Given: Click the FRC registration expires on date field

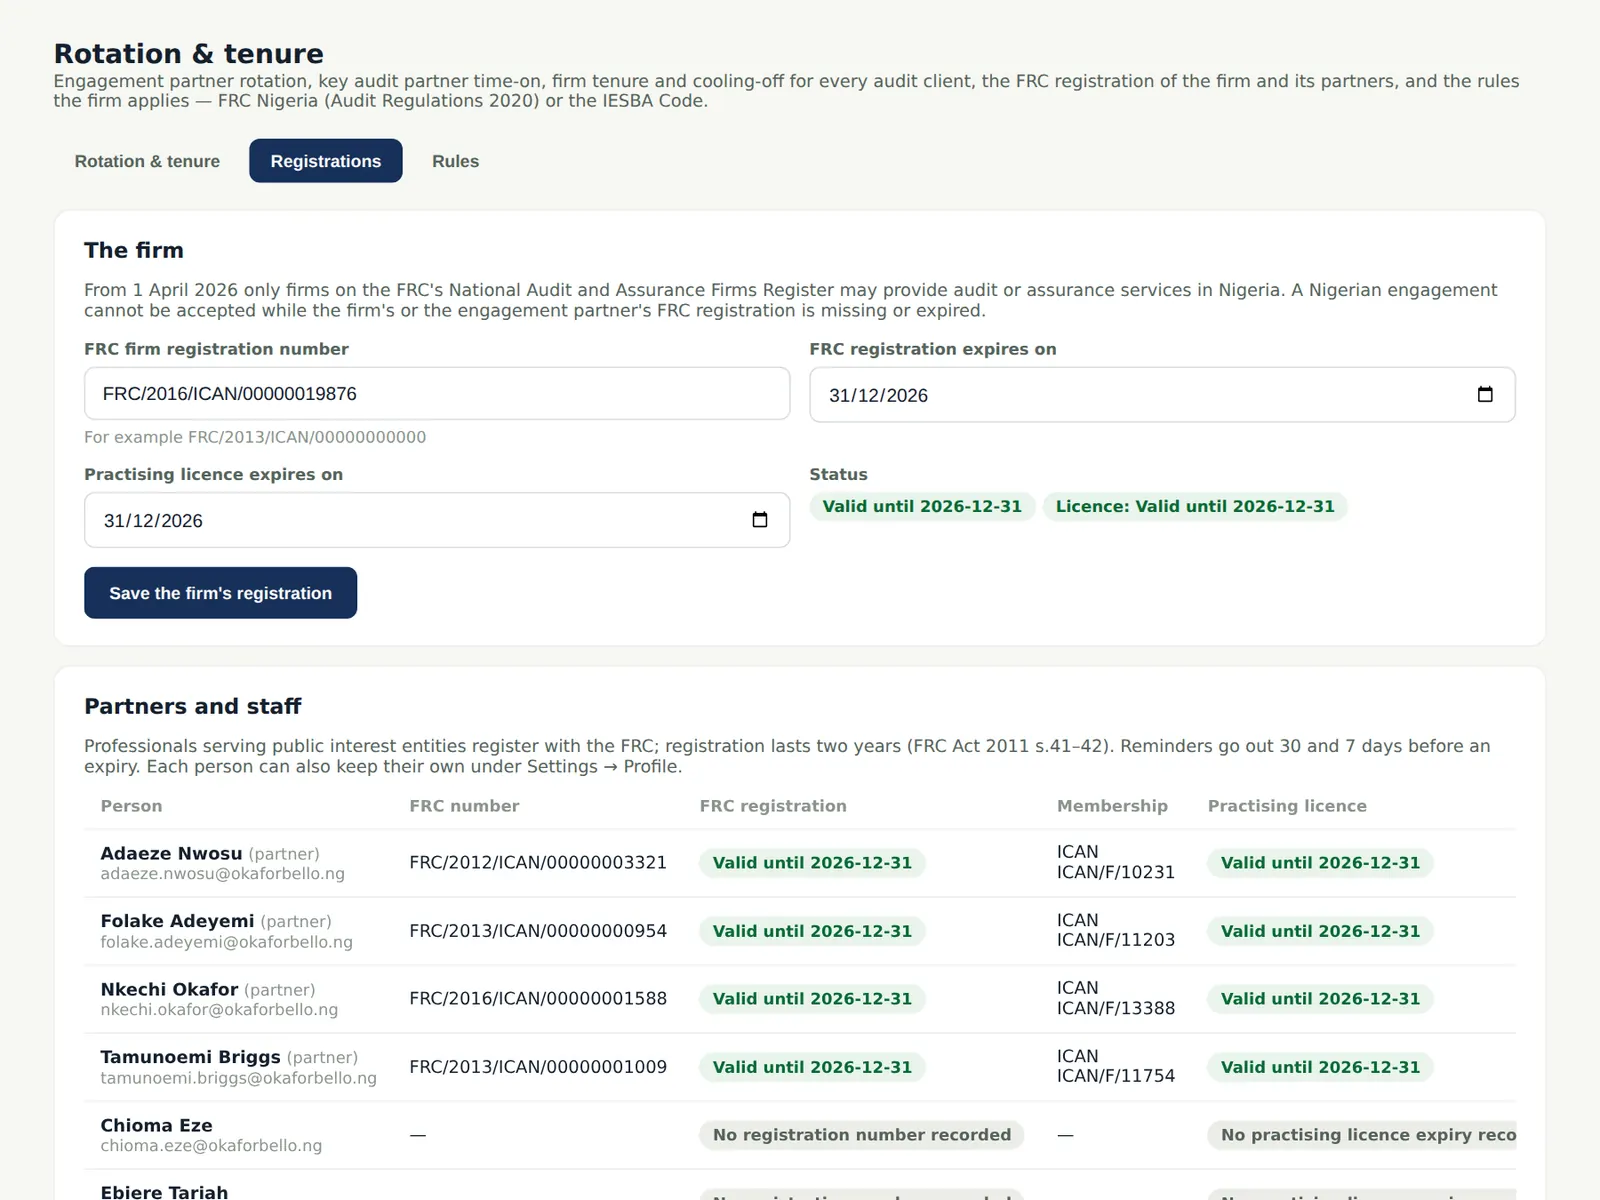Looking at the screenshot, I should pos(1162,395).
